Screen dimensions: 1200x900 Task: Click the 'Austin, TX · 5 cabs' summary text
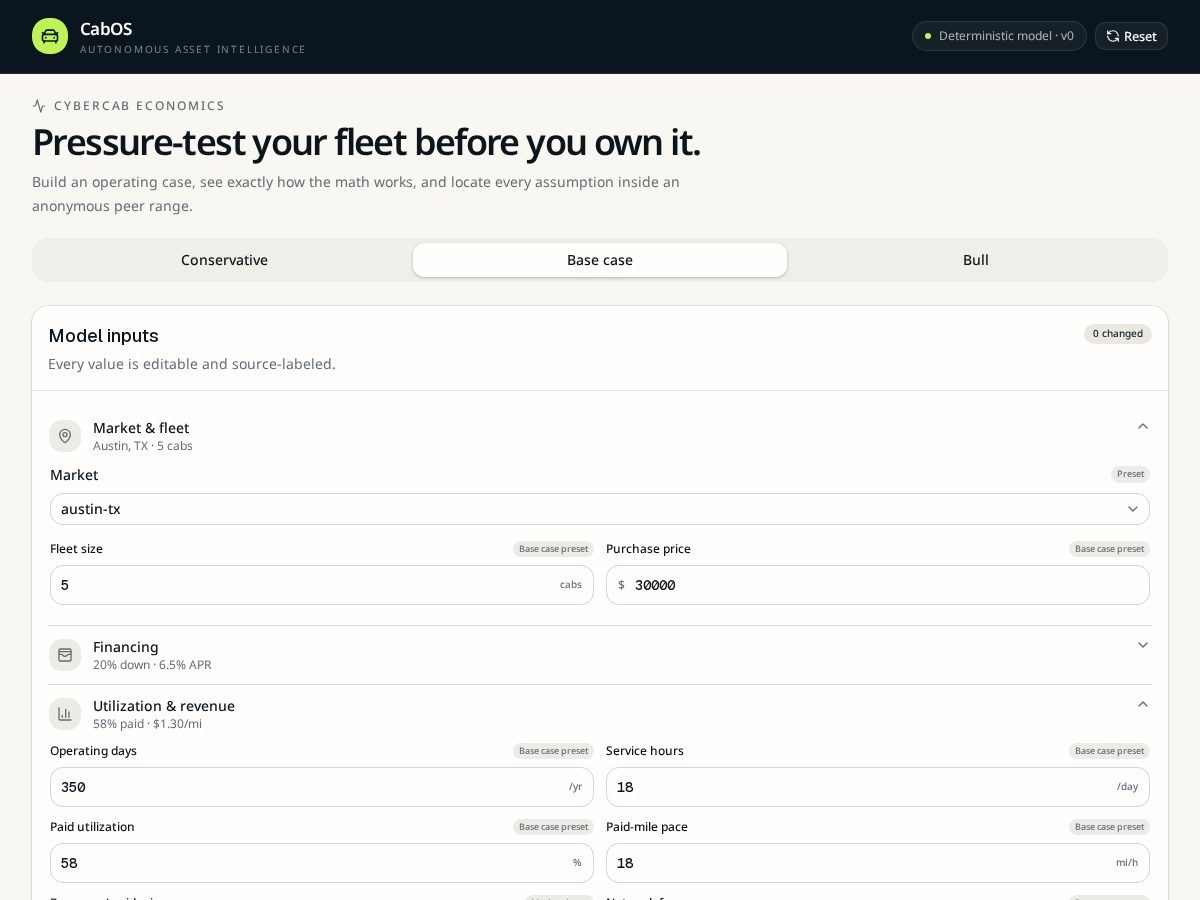[143, 446]
